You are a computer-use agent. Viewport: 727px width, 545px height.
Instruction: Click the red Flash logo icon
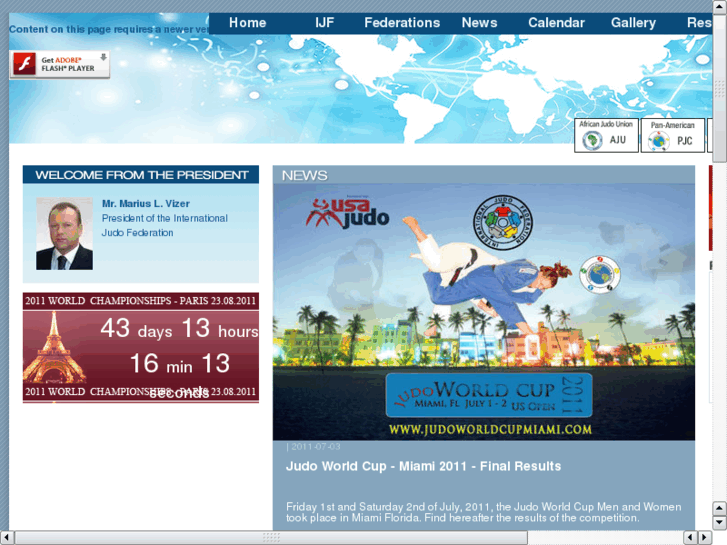pyautogui.click(x=25, y=64)
